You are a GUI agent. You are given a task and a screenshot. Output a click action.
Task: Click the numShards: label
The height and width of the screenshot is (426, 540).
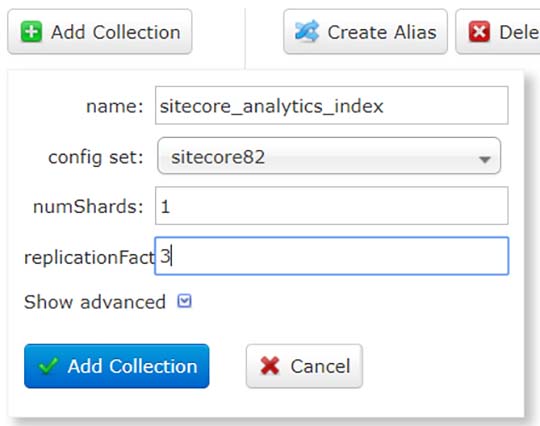tap(88, 207)
